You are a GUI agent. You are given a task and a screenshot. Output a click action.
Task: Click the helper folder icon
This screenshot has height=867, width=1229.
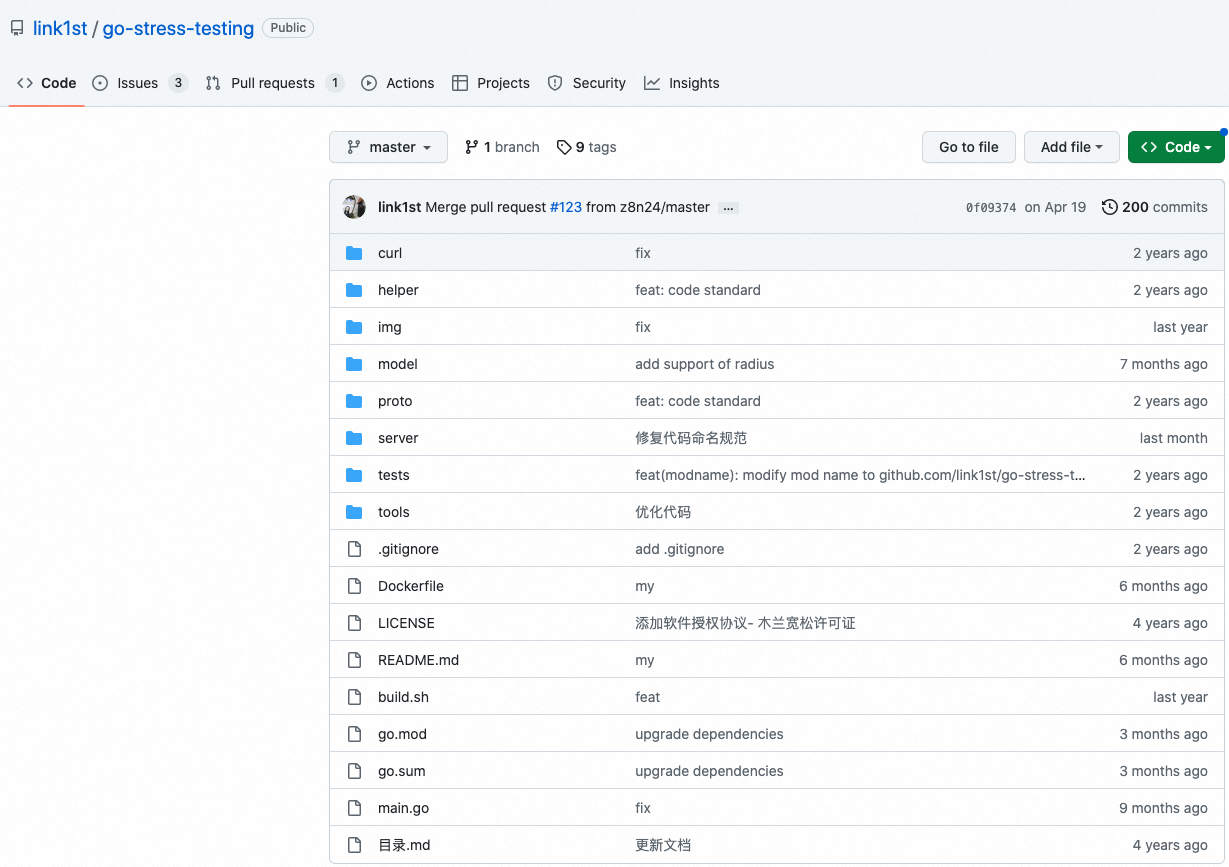click(354, 290)
